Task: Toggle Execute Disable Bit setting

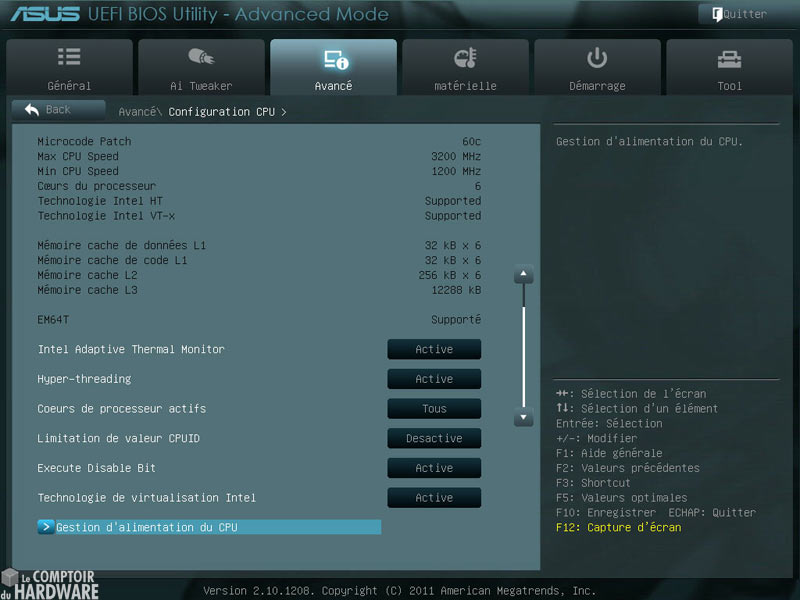Action: [x=433, y=467]
